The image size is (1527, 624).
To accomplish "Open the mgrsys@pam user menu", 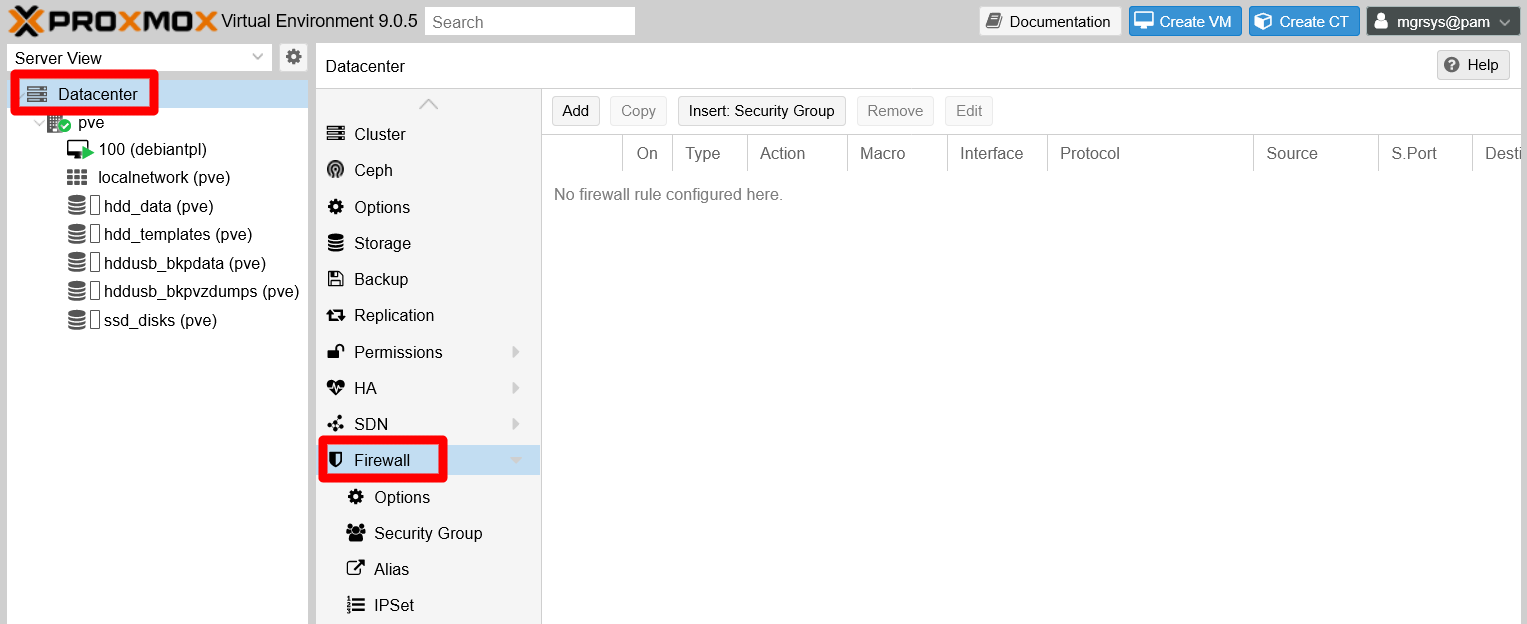I will point(1443,20).
